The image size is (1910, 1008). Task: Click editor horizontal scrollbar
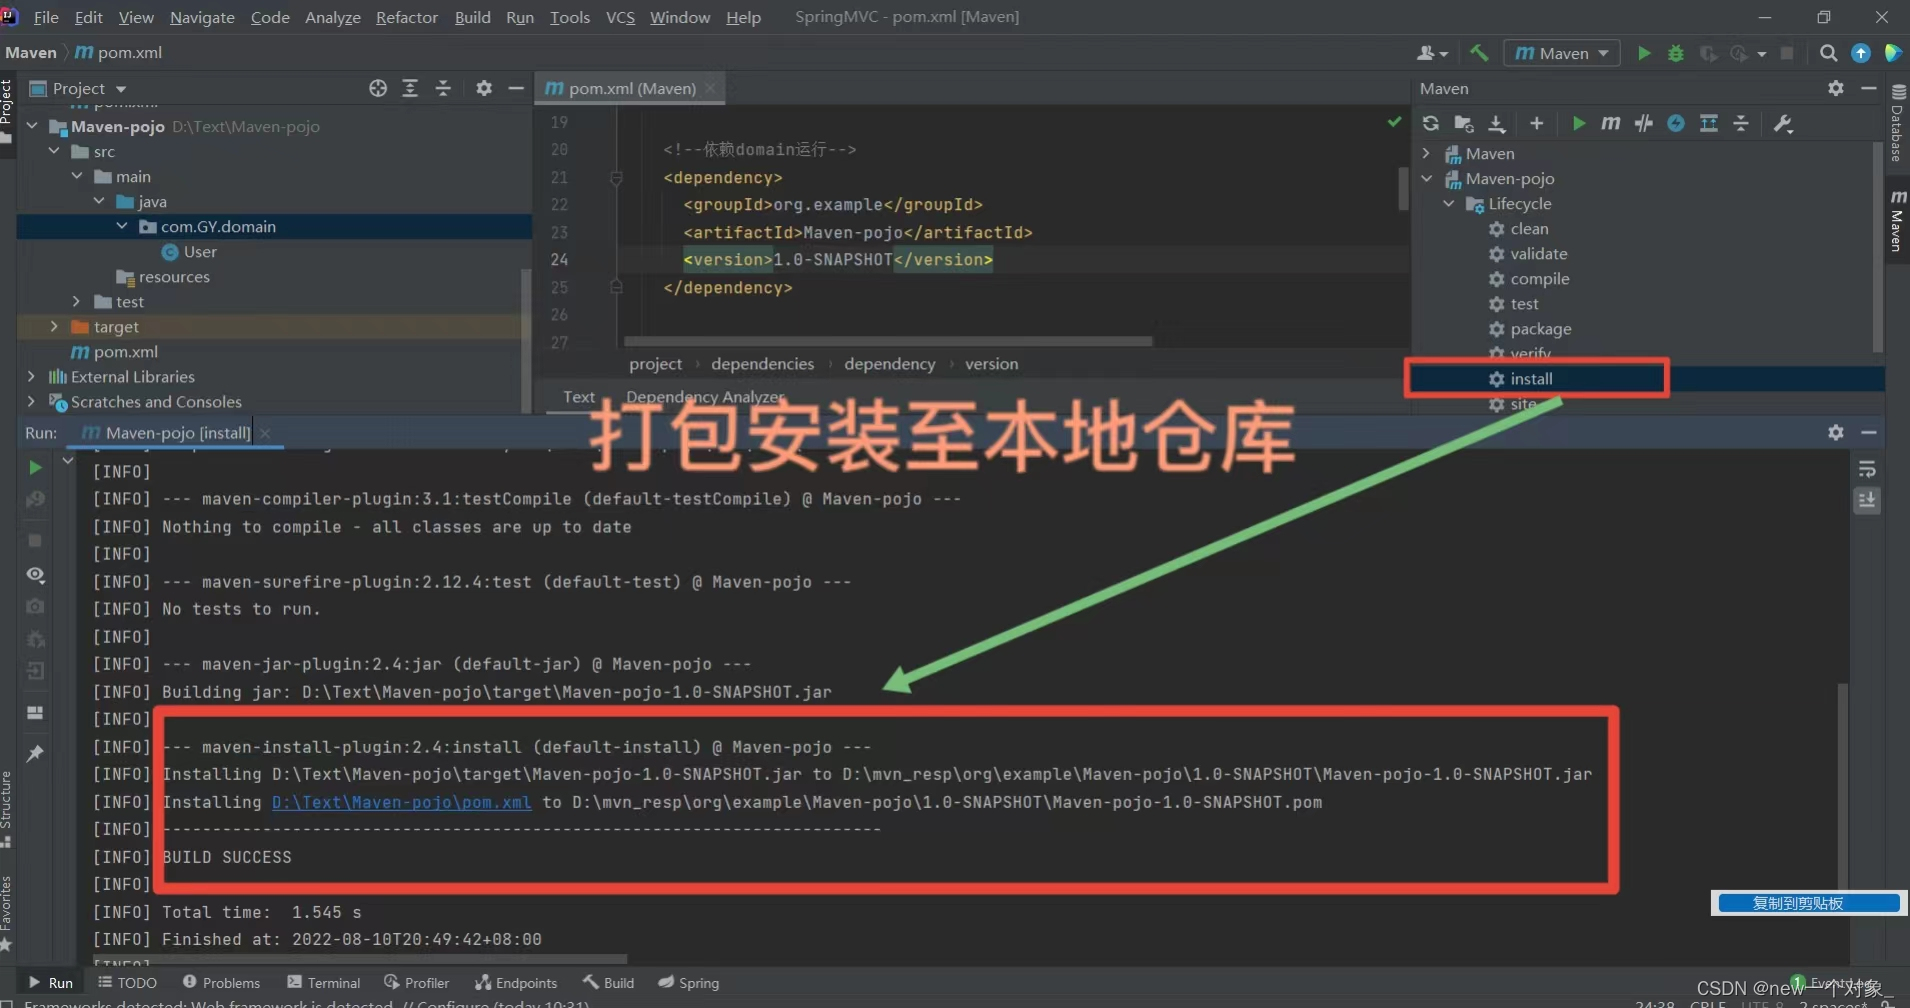pos(888,341)
